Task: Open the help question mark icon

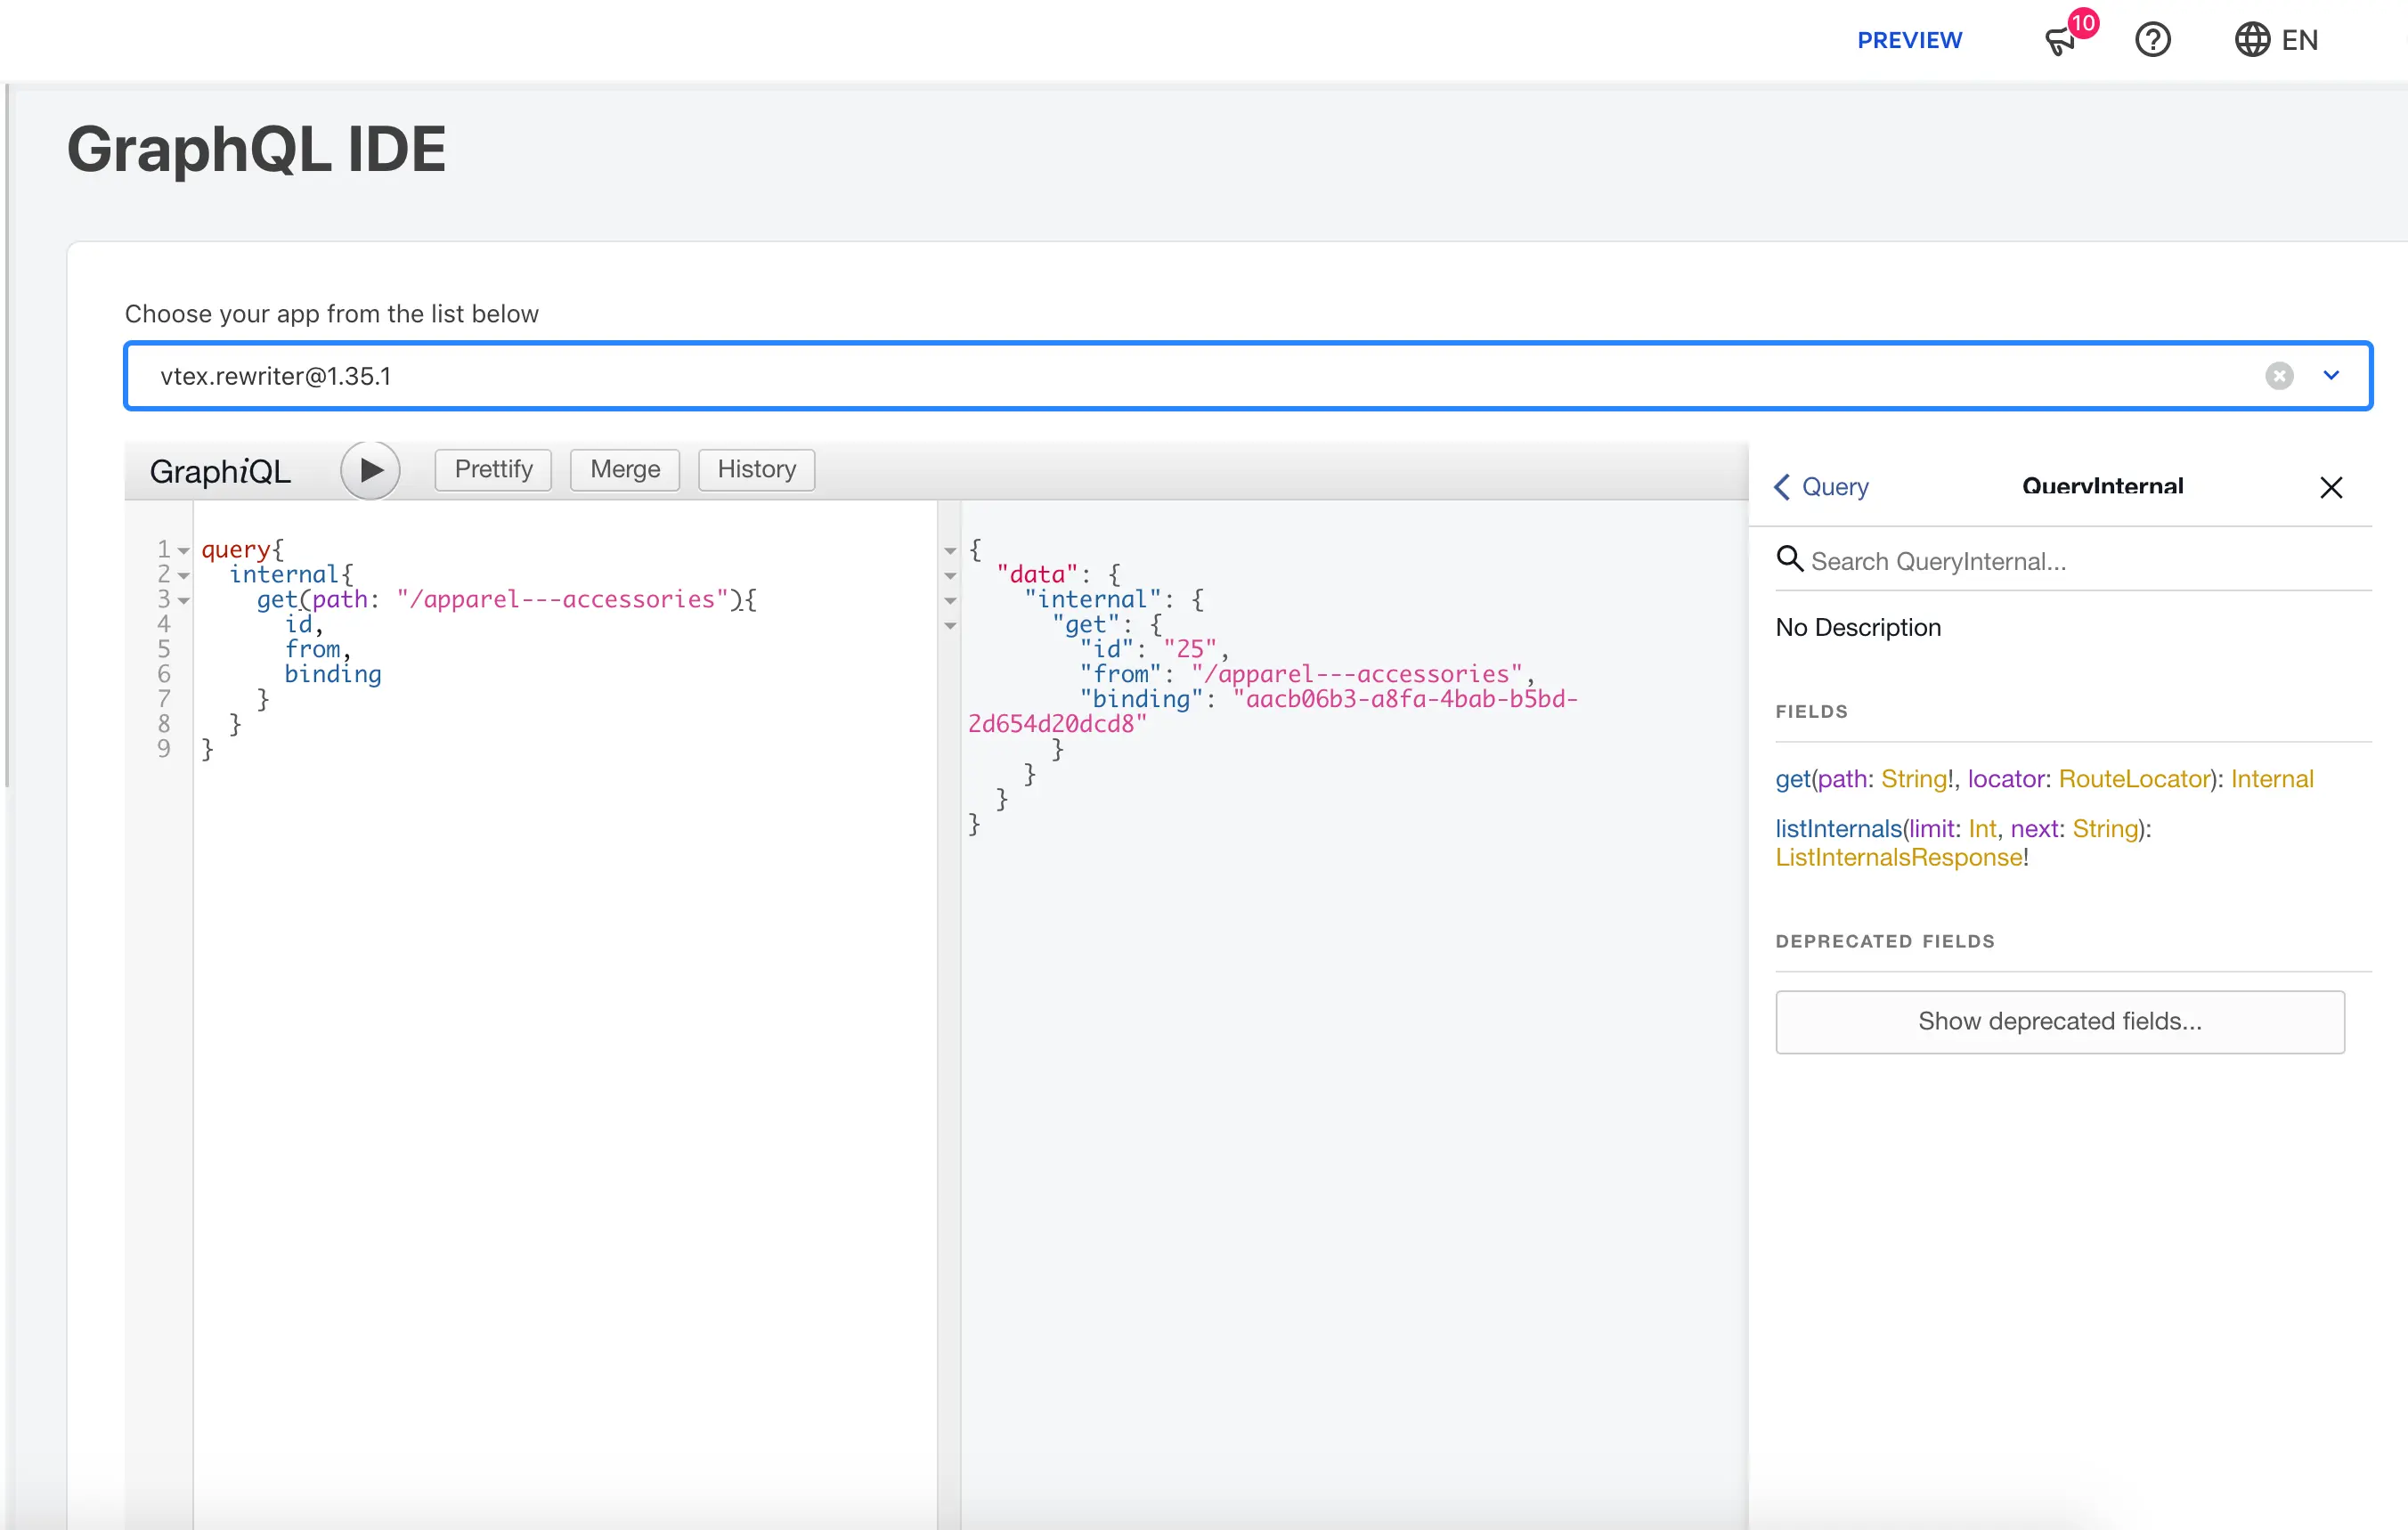Action: [2152, 40]
